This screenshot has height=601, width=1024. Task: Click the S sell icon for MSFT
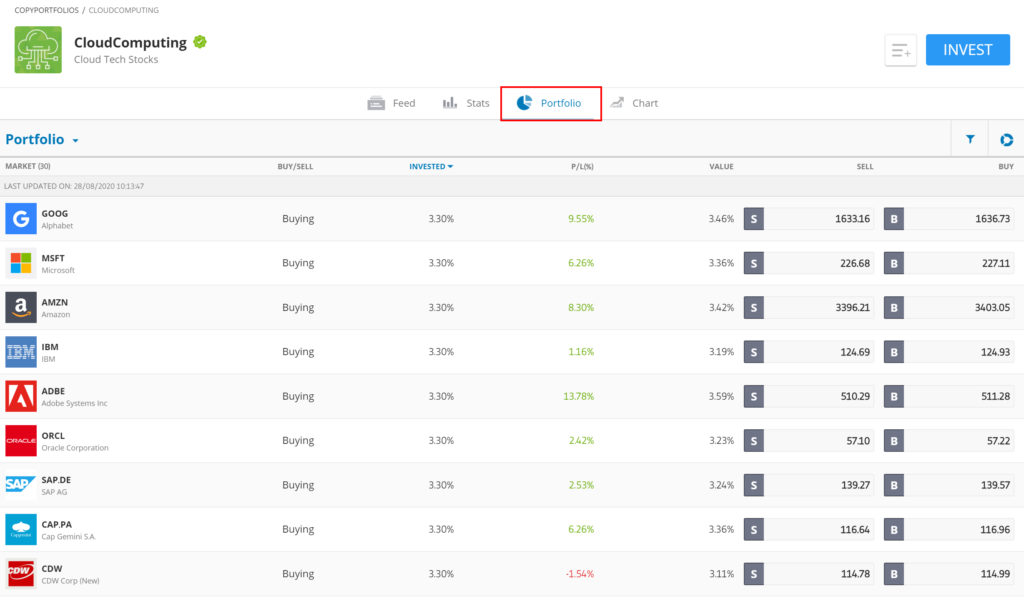754,263
